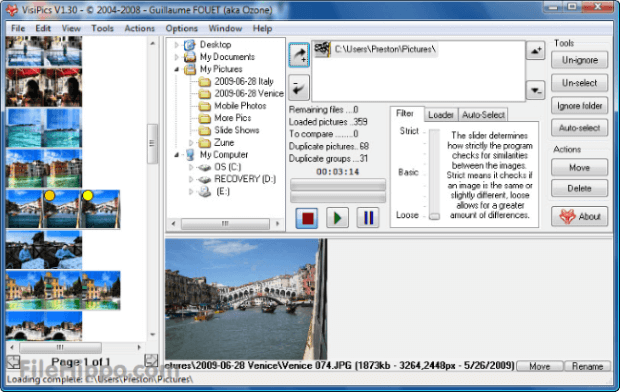This screenshot has width=620, height=392.
Task: Stop the scan with red square button
Action: click(x=307, y=218)
